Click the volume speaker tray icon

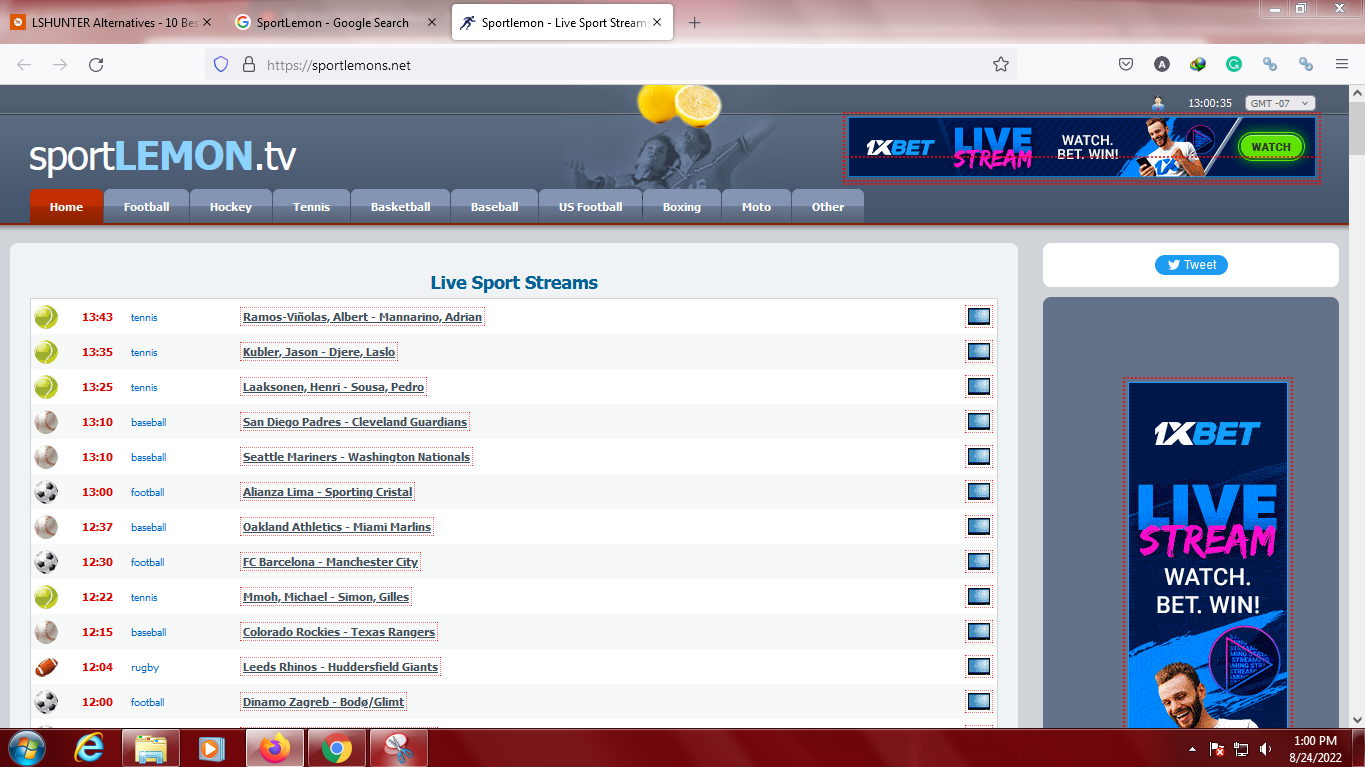pyautogui.click(x=1266, y=749)
